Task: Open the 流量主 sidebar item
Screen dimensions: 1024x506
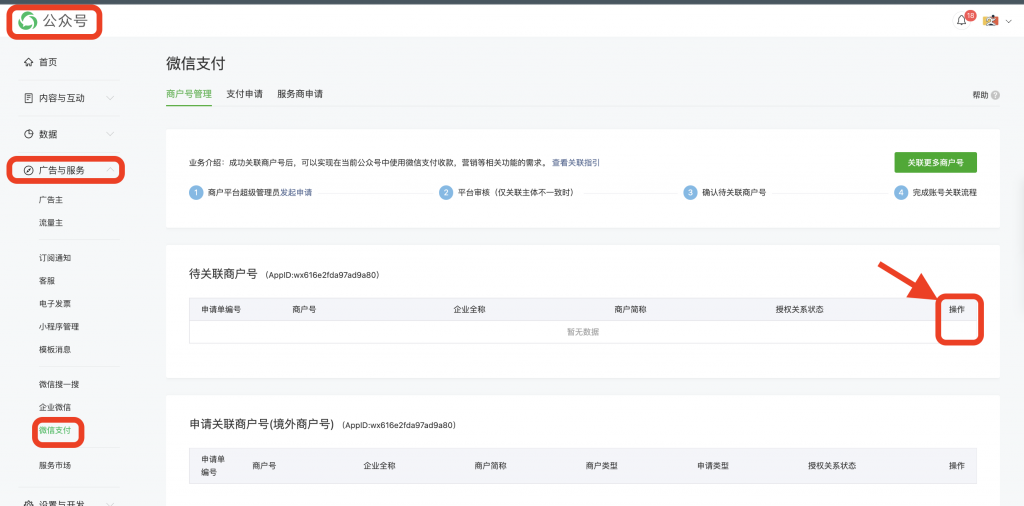Action: (51, 223)
